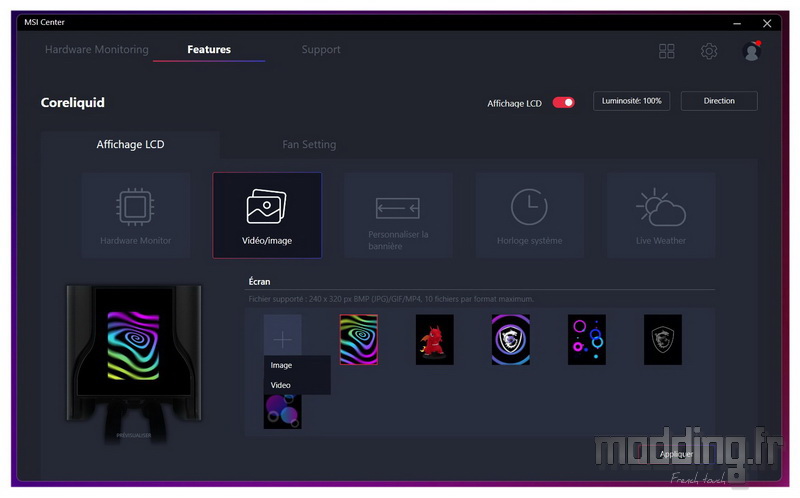Select the Horloge système clock mode
The height and width of the screenshot is (498, 800).
[x=530, y=215]
